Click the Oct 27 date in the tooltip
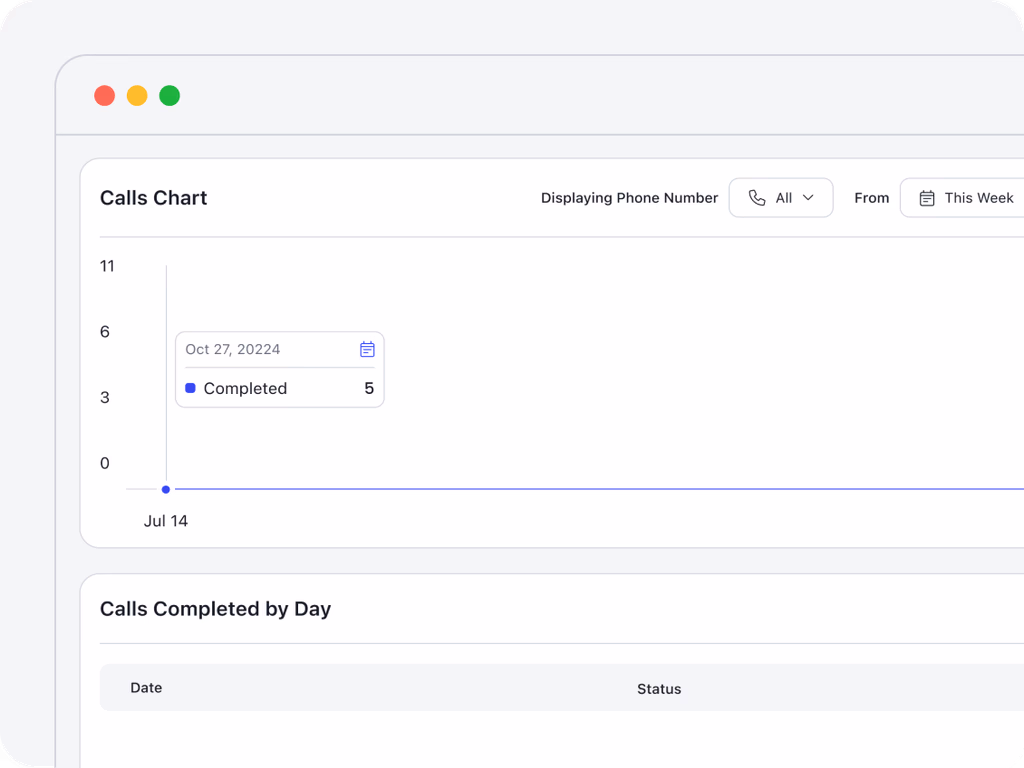The image size is (1024, 768). (233, 349)
